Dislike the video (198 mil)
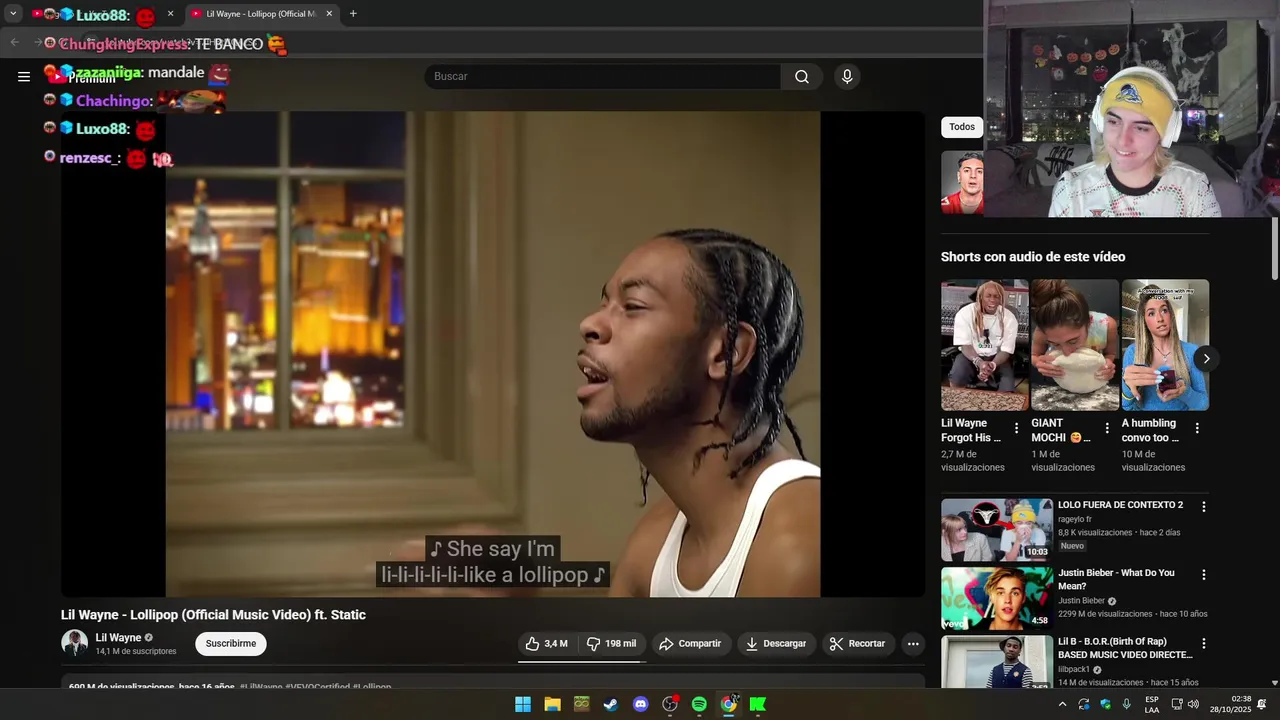The height and width of the screenshot is (720, 1280). (x=611, y=644)
